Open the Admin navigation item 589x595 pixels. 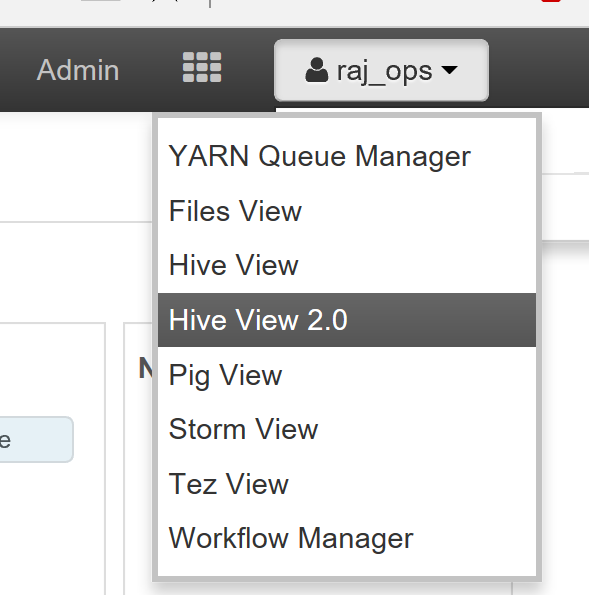78,70
